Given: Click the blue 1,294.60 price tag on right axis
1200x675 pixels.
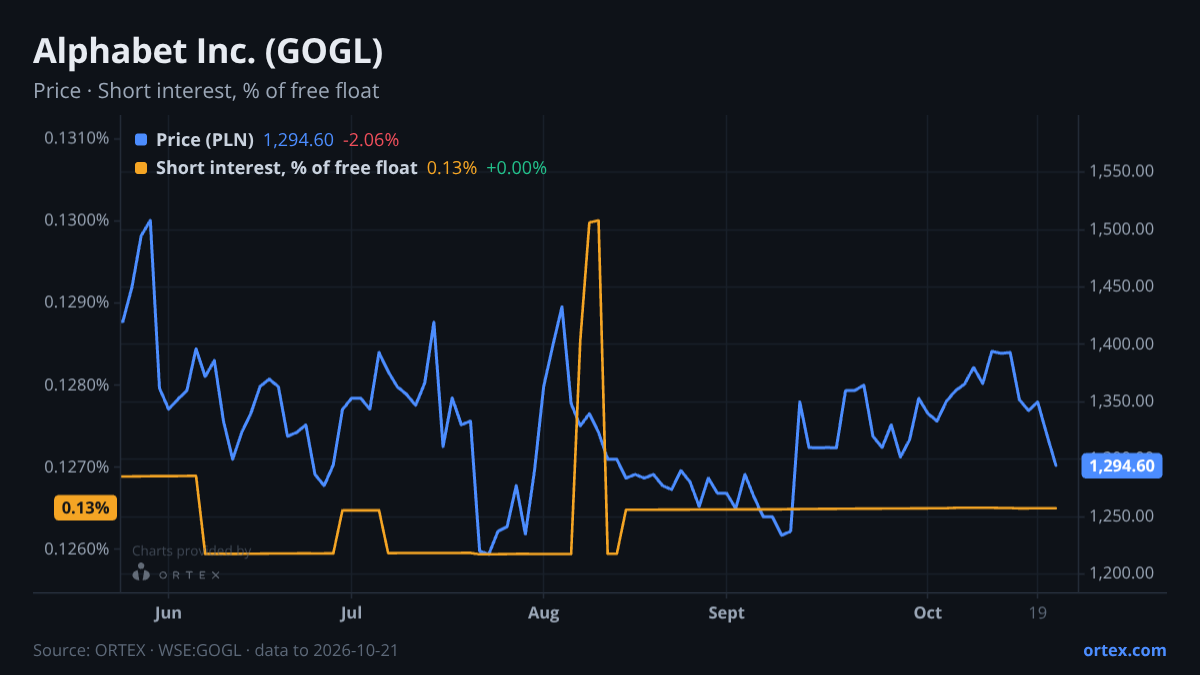Looking at the screenshot, I should pyautogui.click(x=1122, y=465).
